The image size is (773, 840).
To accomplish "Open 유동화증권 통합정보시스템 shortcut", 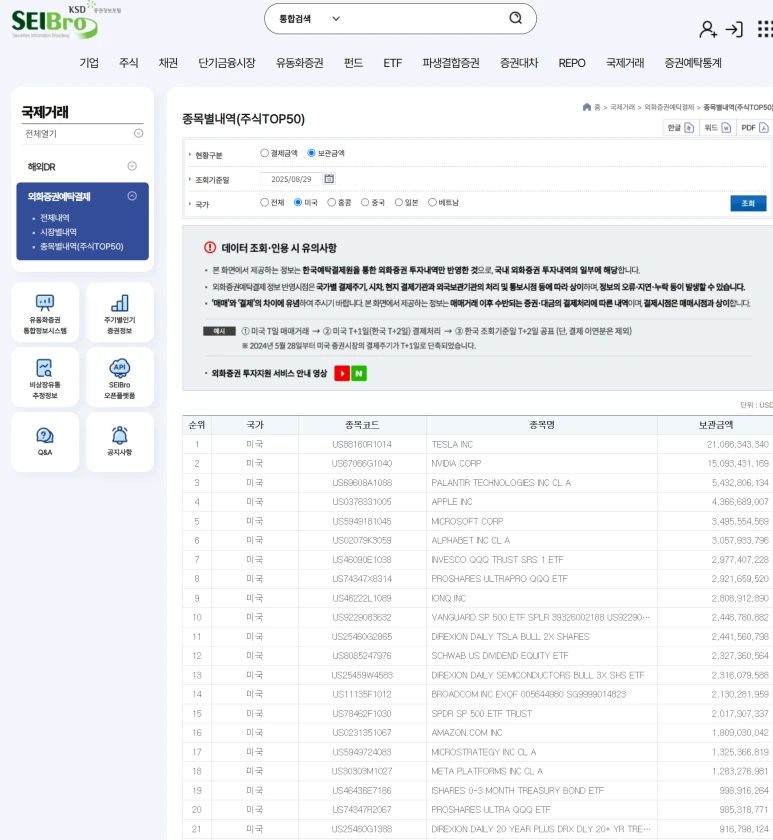I will click(x=45, y=313).
